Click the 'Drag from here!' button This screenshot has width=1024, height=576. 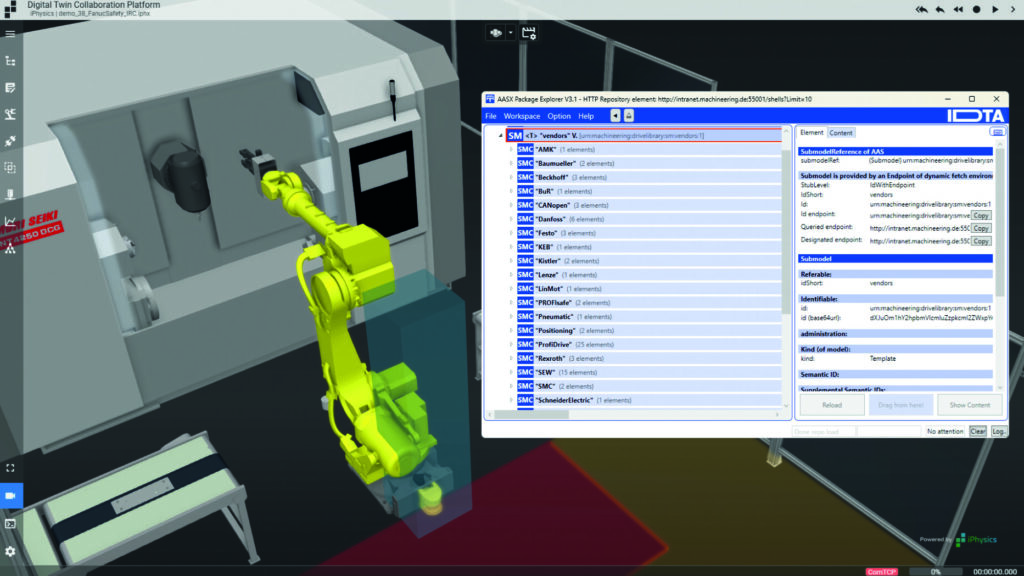pyautogui.click(x=901, y=405)
